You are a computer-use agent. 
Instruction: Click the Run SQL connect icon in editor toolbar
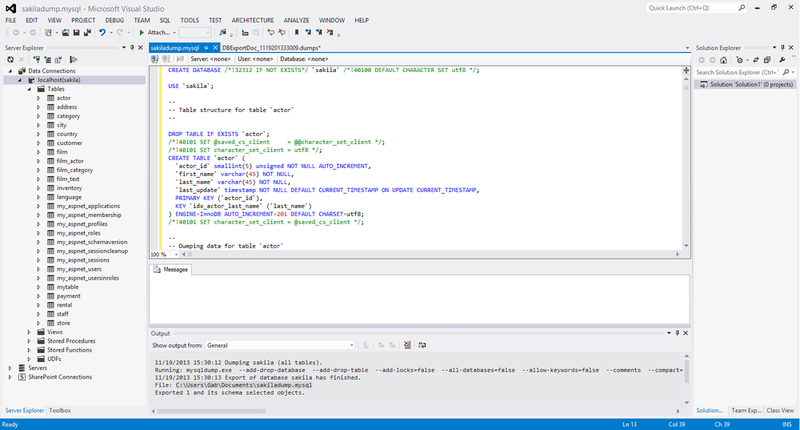[x=155, y=59]
